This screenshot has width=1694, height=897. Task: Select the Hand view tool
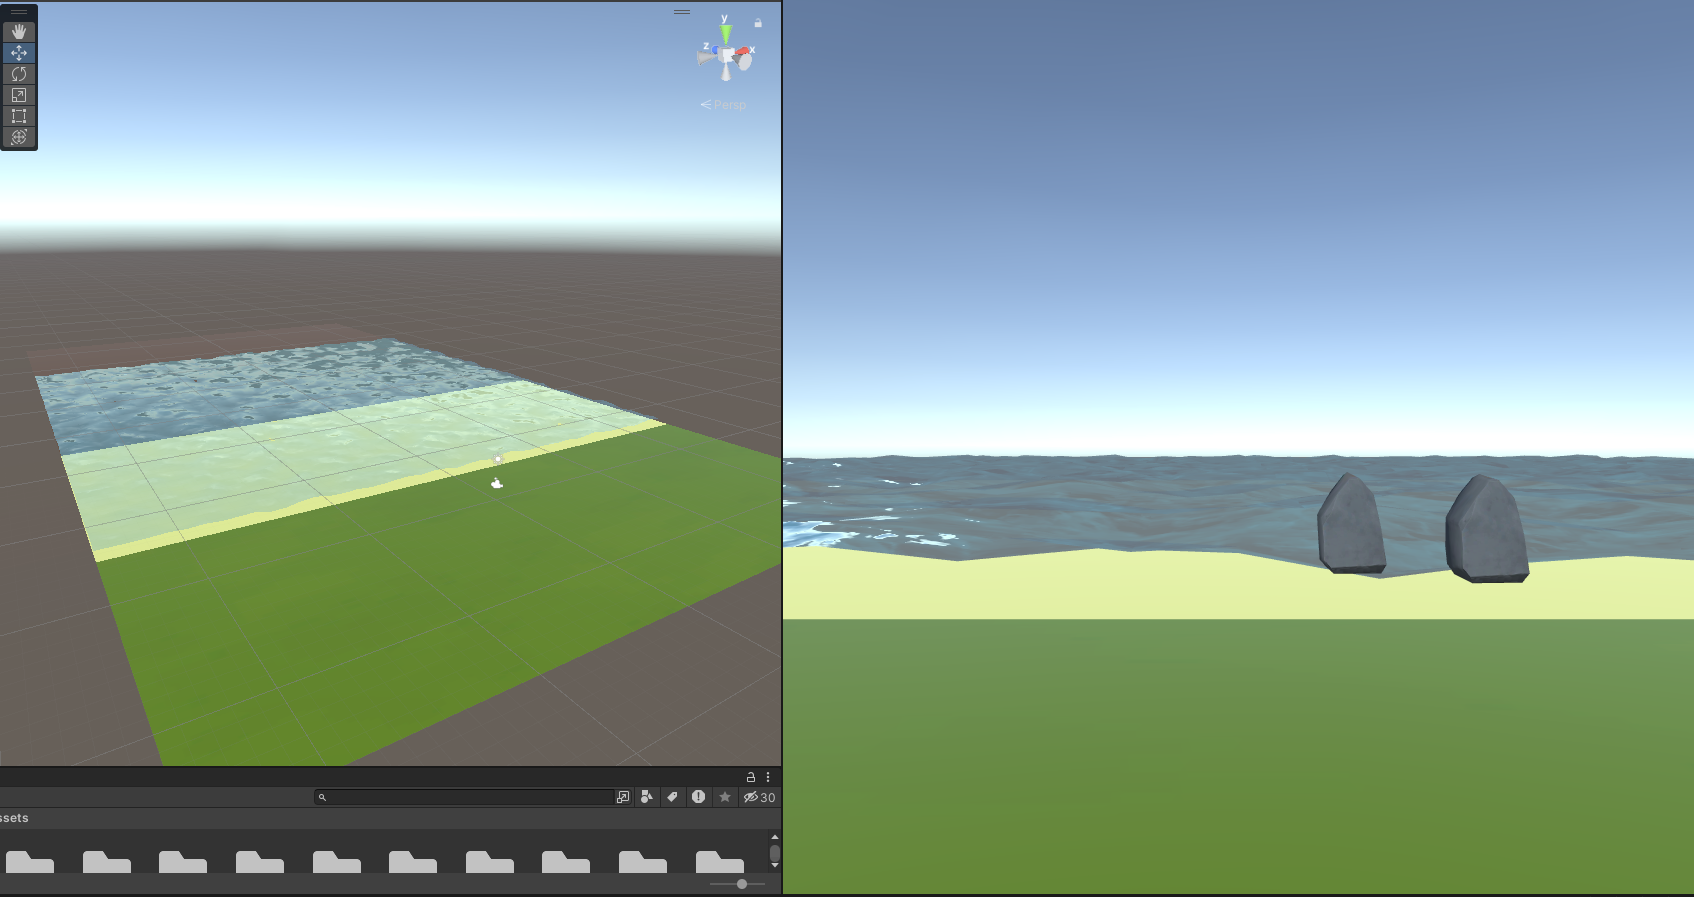19,32
